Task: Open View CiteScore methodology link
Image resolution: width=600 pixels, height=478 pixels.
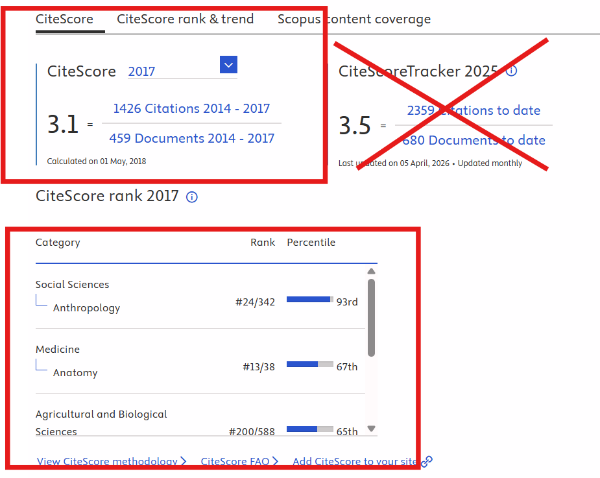Action: 111,461
